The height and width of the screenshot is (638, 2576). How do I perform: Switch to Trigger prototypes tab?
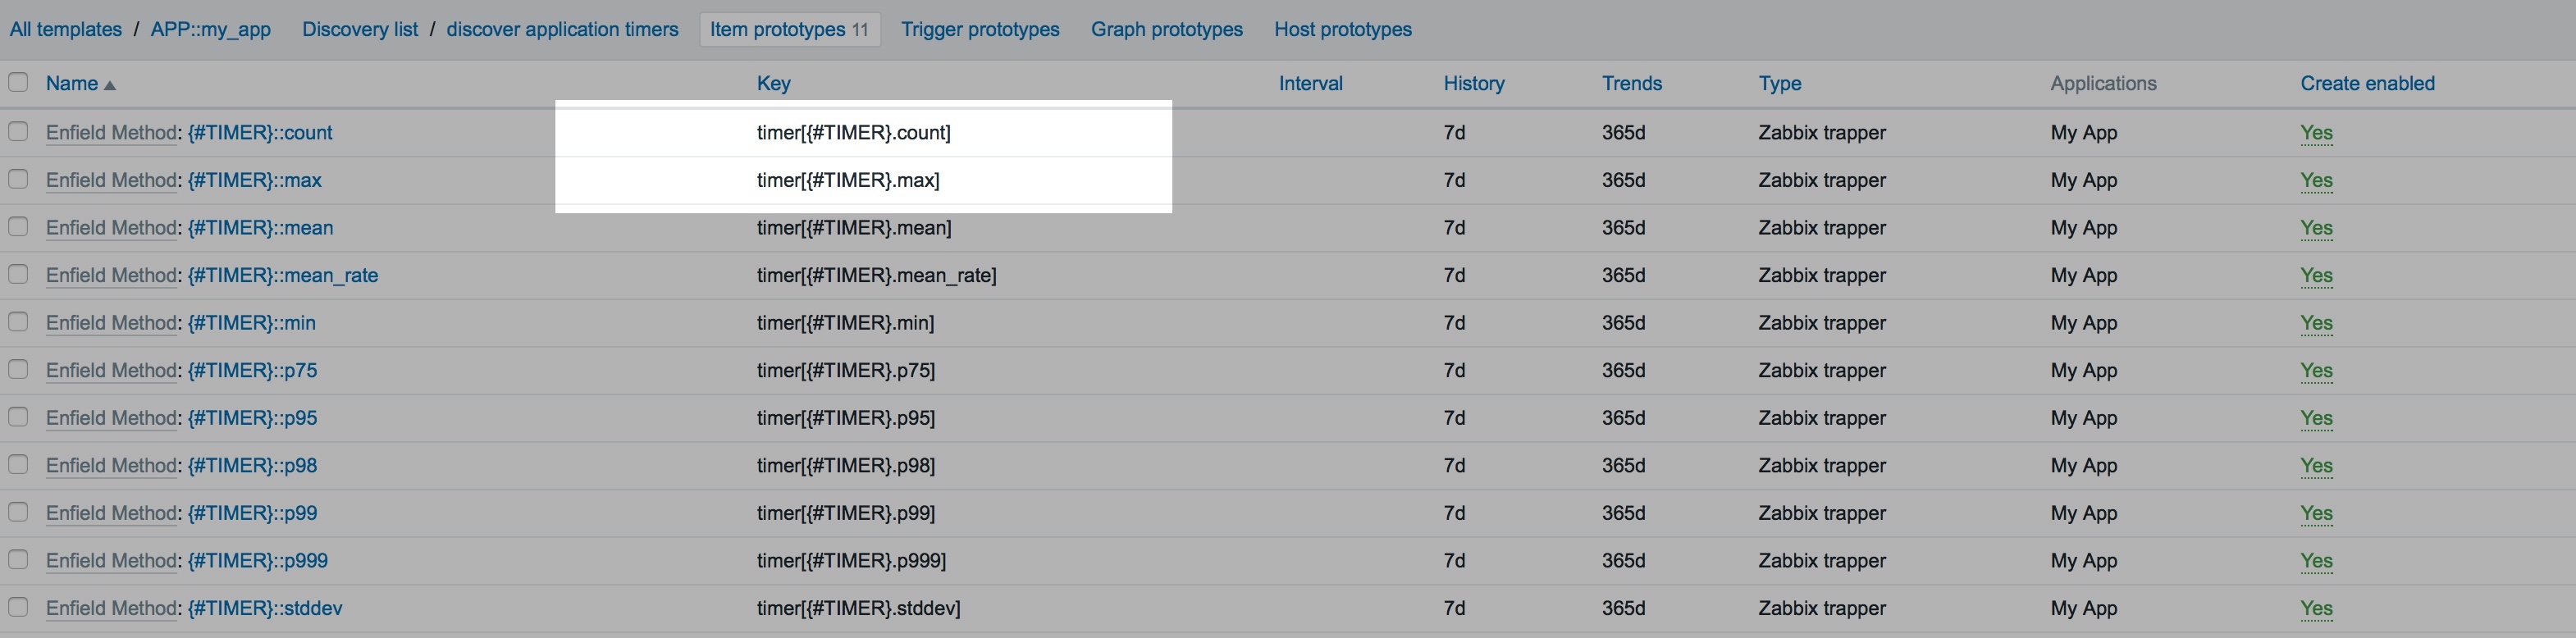[980, 29]
